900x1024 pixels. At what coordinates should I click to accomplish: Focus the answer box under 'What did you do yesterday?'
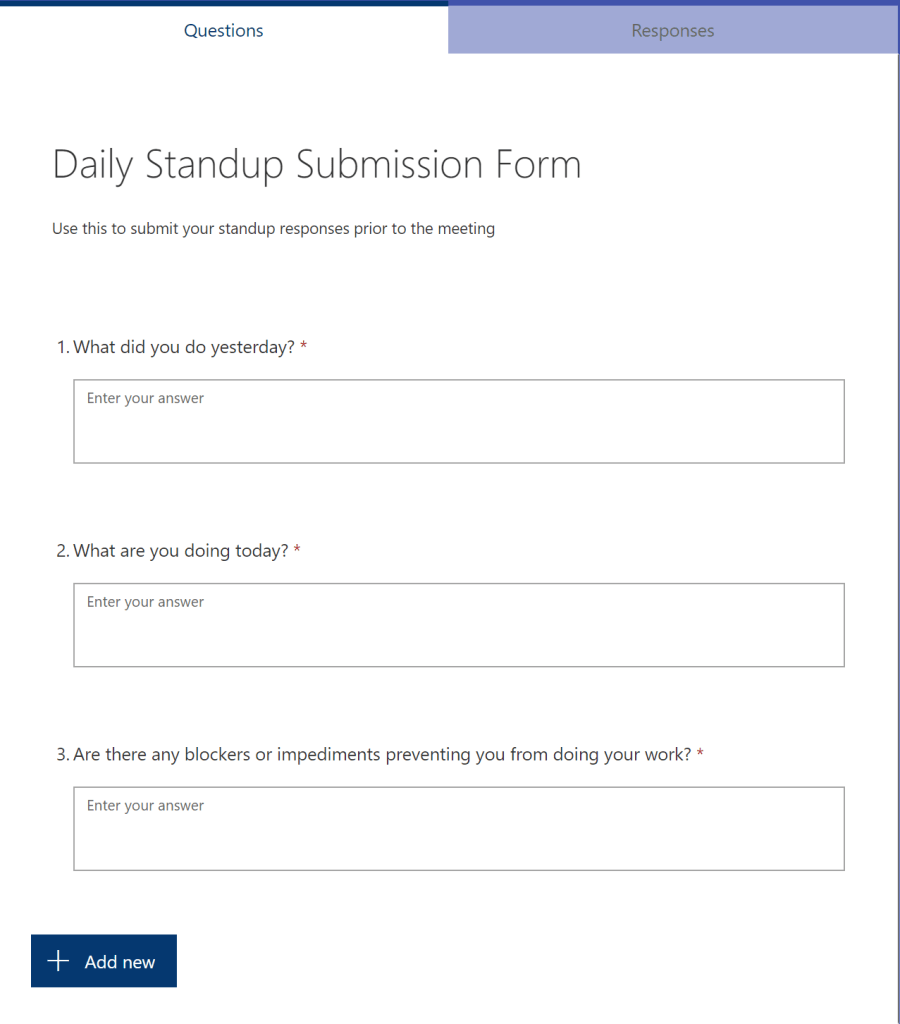pyautogui.click(x=458, y=421)
